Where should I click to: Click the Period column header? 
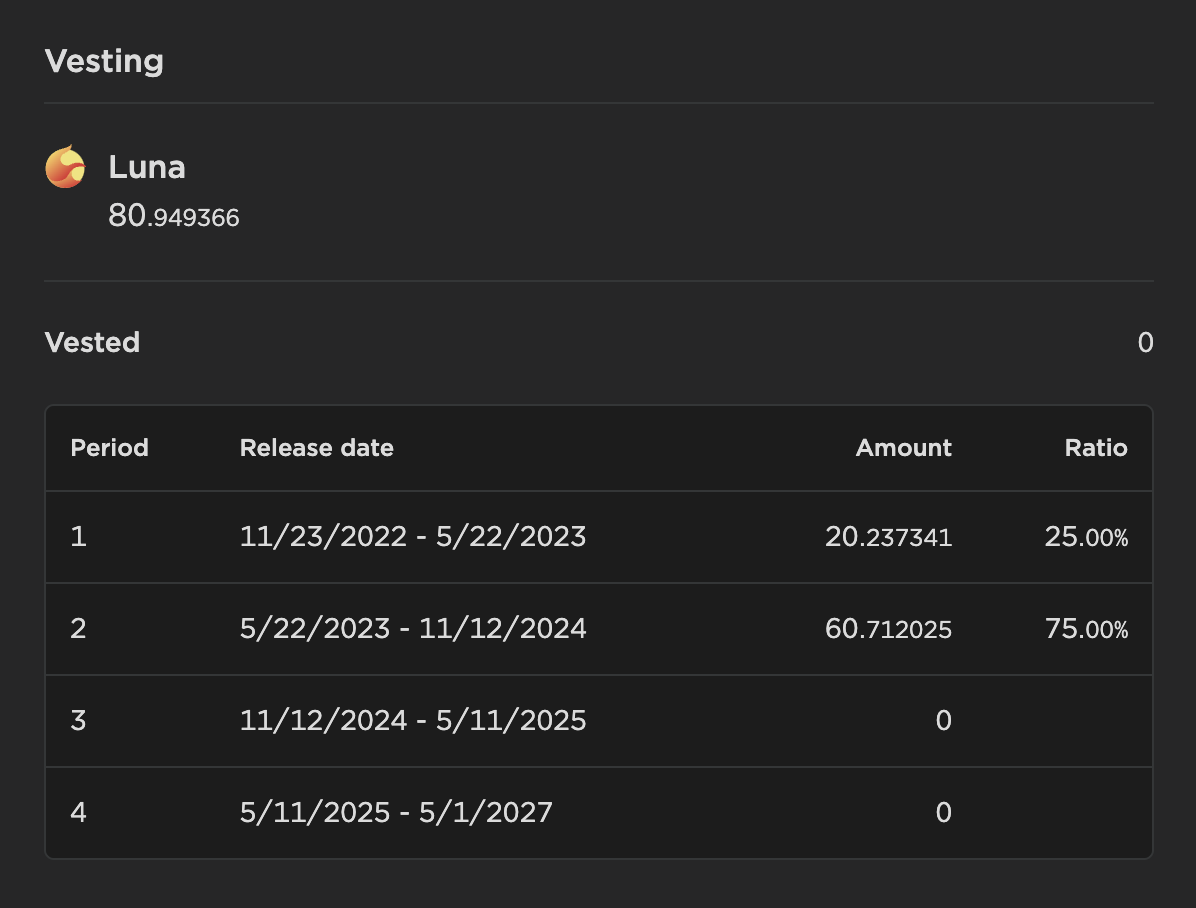click(x=109, y=448)
